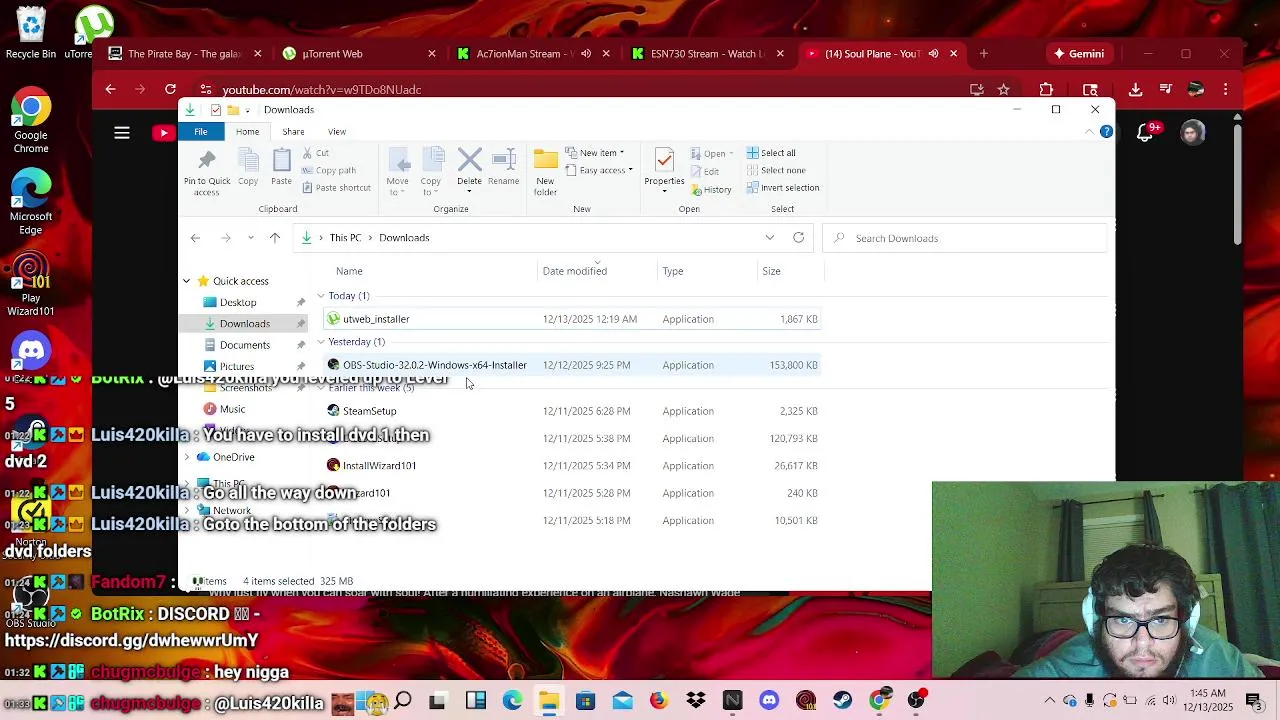Click Edit in the Open group
Image resolution: width=1280 pixels, height=720 pixels.
coord(705,171)
